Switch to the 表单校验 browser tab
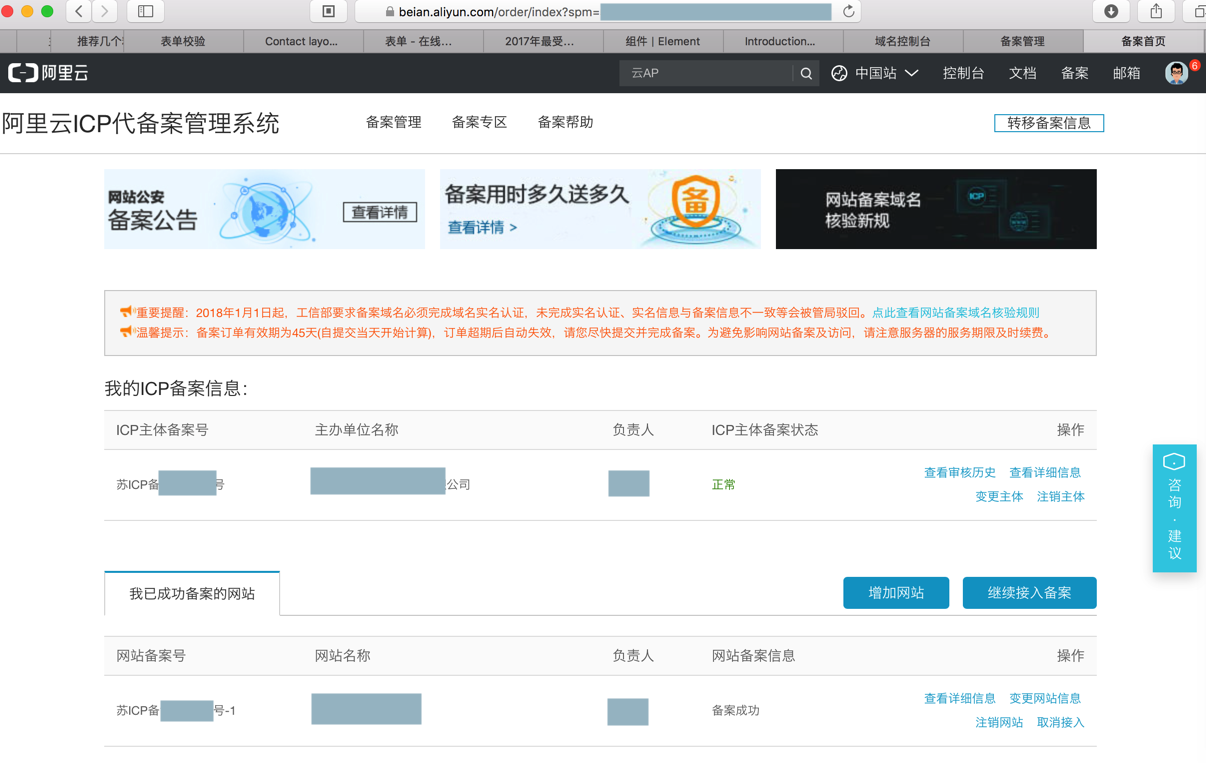The image size is (1206, 763). tap(183, 41)
